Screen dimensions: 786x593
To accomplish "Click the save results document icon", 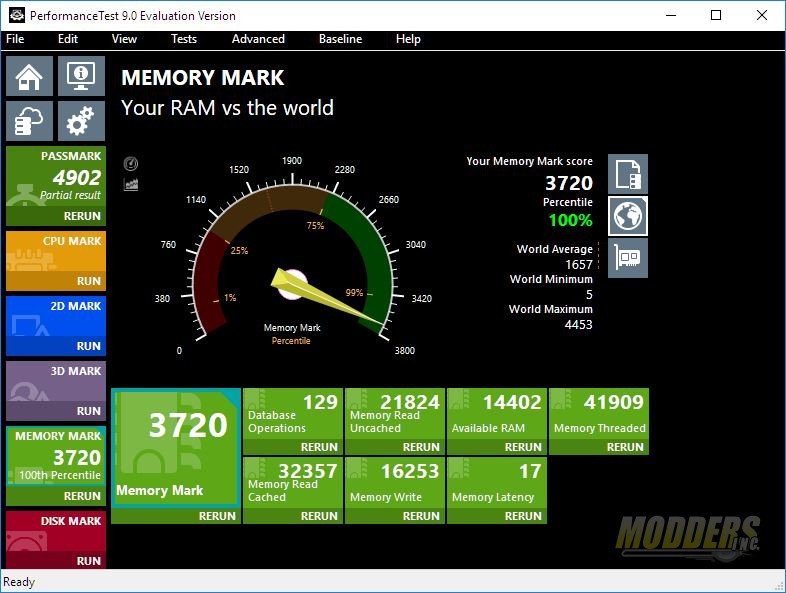I will pyautogui.click(x=628, y=174).
